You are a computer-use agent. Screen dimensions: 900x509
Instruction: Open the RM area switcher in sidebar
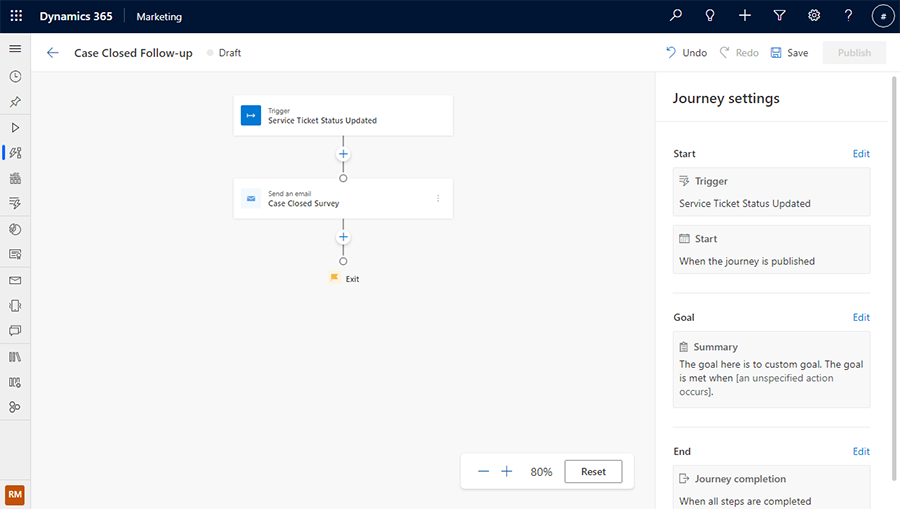[x=15, y=494]
